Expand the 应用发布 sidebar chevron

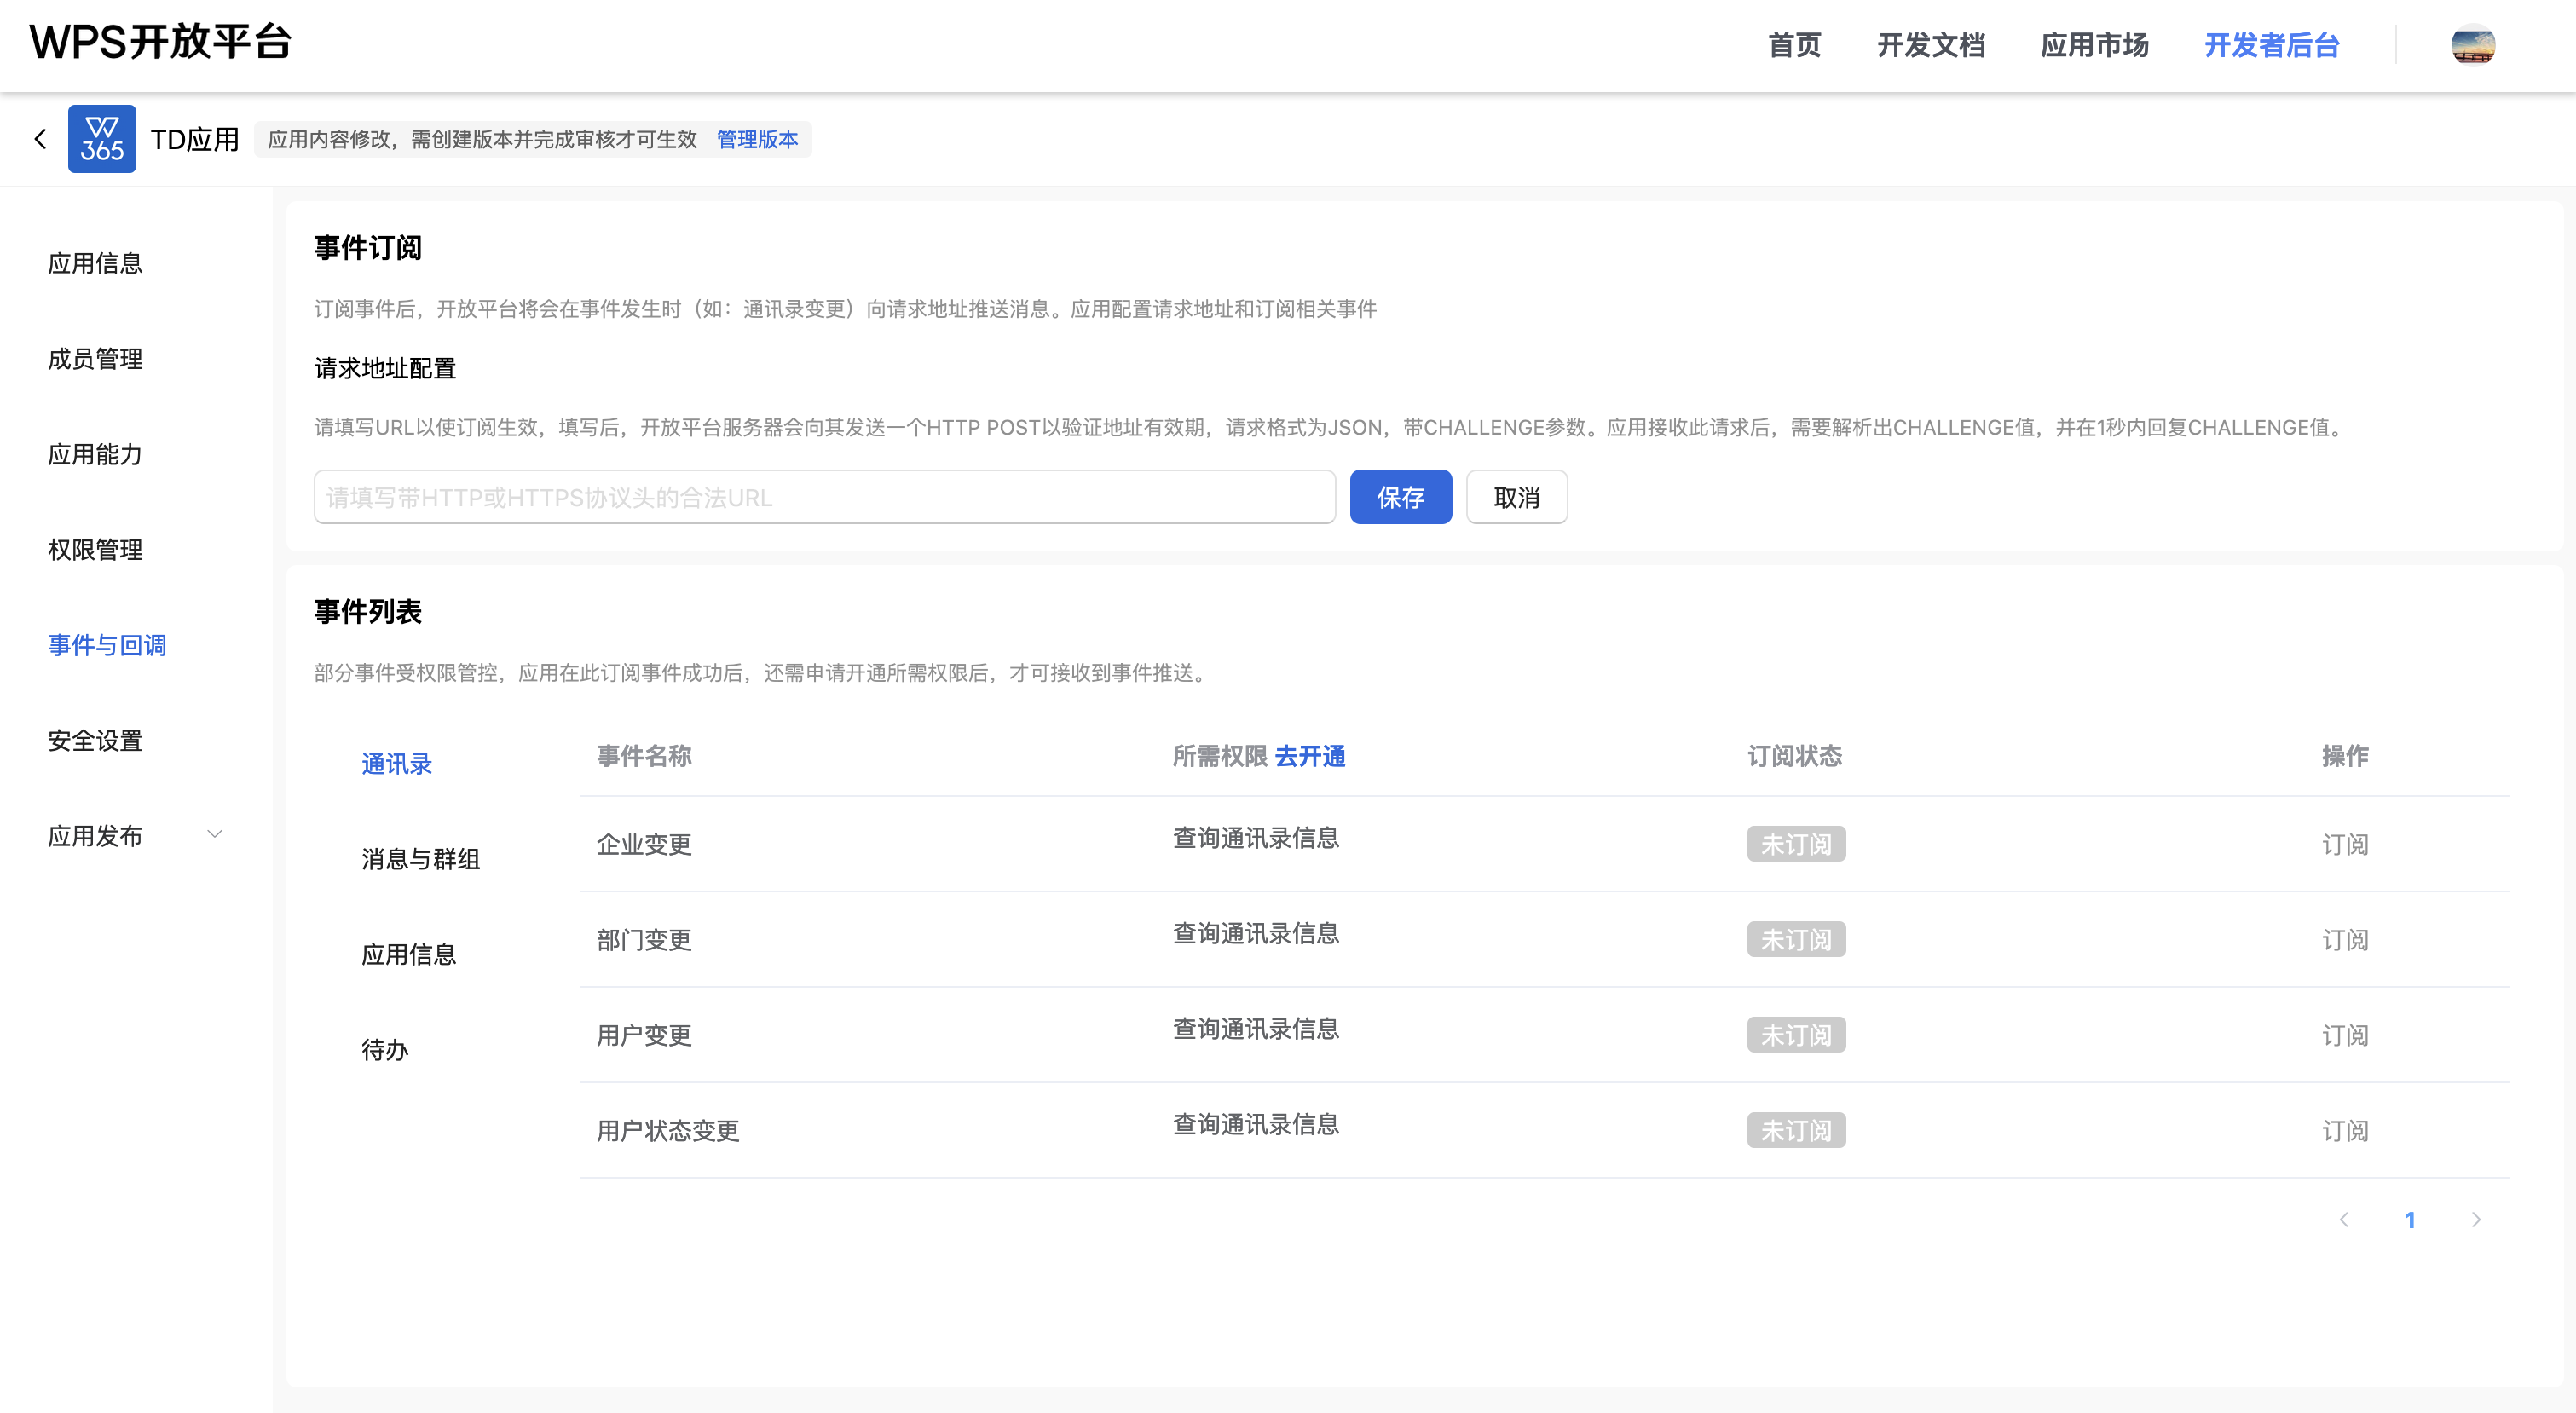click(x=214, y=834)
